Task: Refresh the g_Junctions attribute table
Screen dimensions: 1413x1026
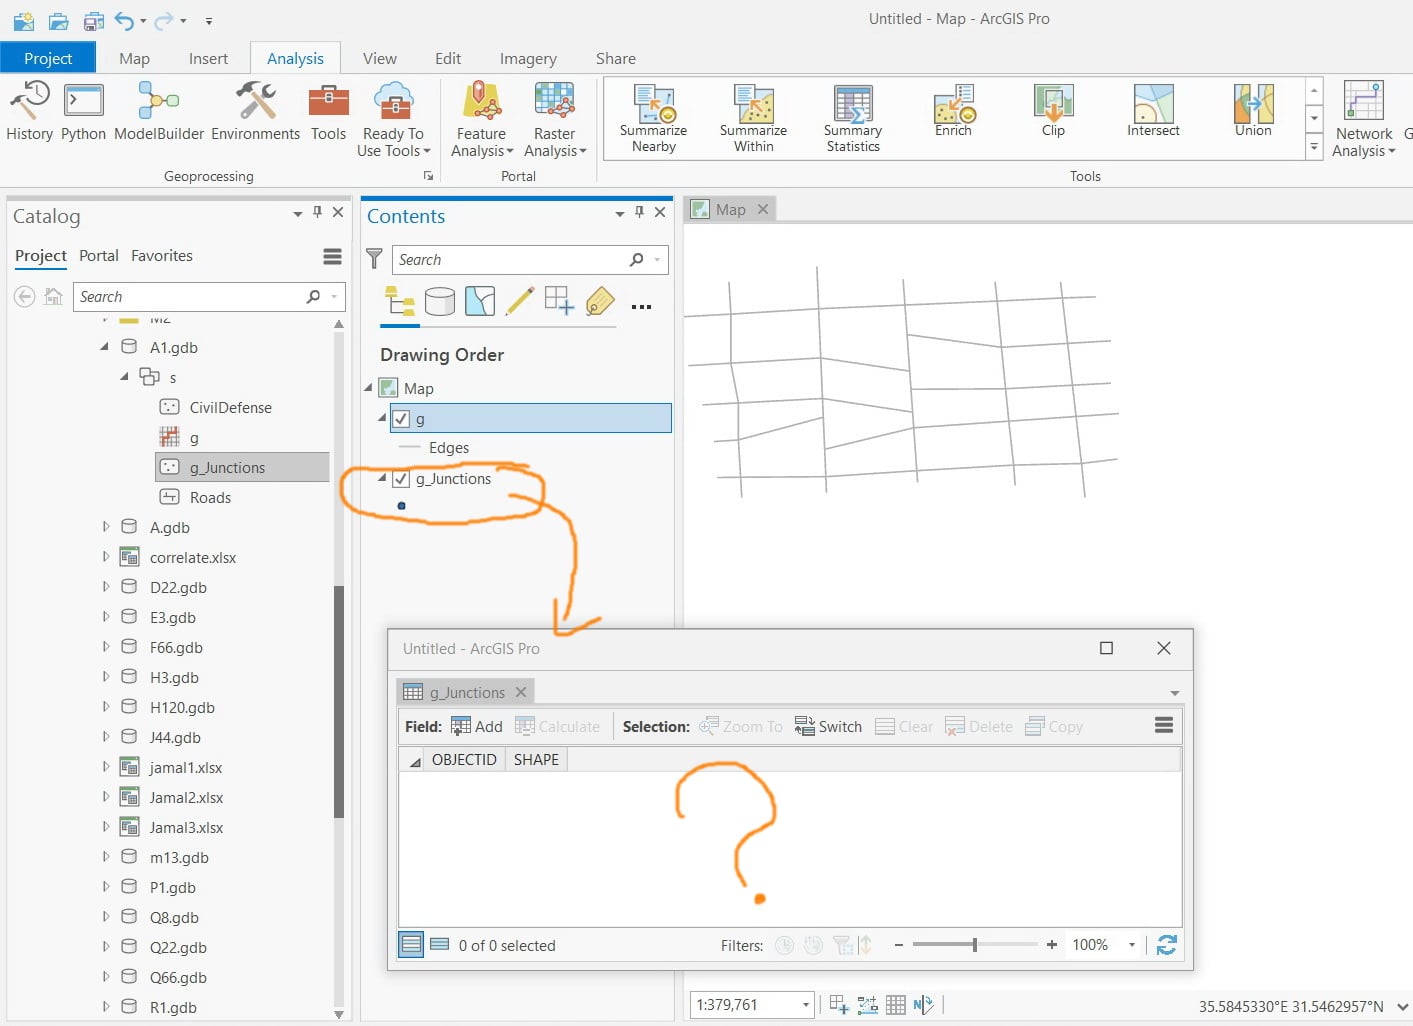Action: pos(1166,945)
